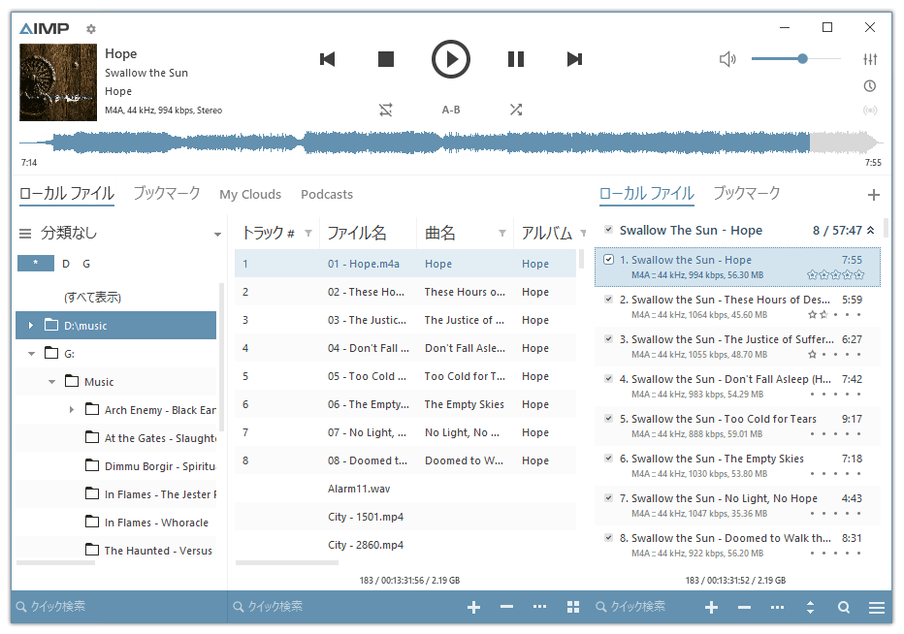The image size is (904, 634).
Task: Select In Flames - Whoracle folder
Action: (146, 522)
